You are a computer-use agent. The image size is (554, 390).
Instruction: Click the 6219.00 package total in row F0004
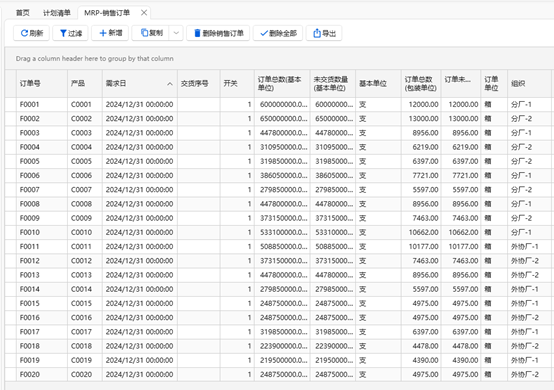(x=421, y=147)
